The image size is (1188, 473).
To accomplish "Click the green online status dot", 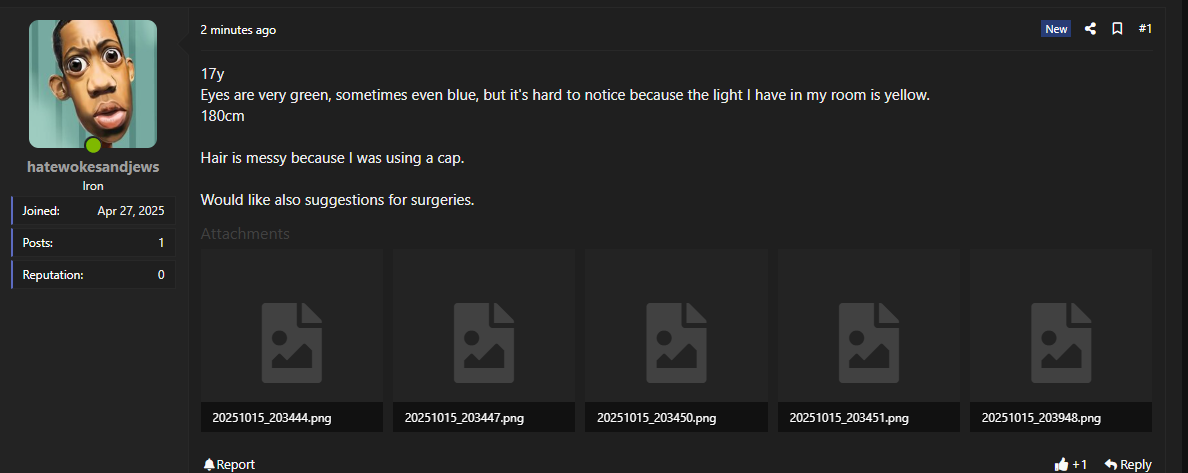I will click(x=93, y=145).
